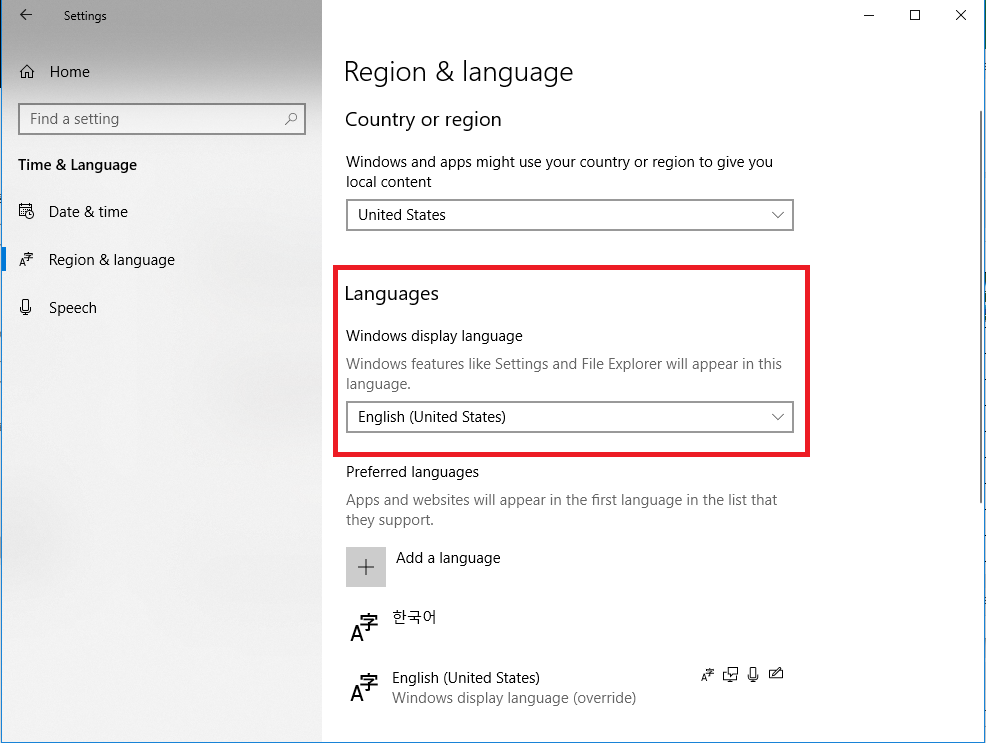Maximize the Settings window
This screenshot has width=986, height=743.
[x=915, y=15]
